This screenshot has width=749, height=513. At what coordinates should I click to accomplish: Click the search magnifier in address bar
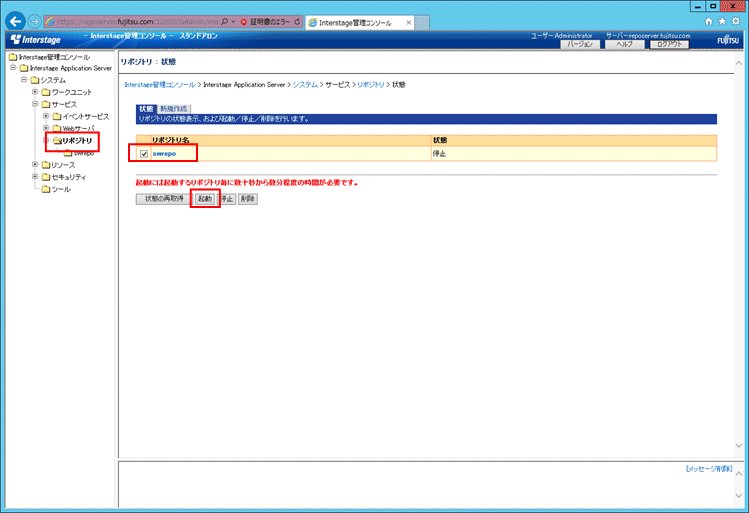click(225, 22)
